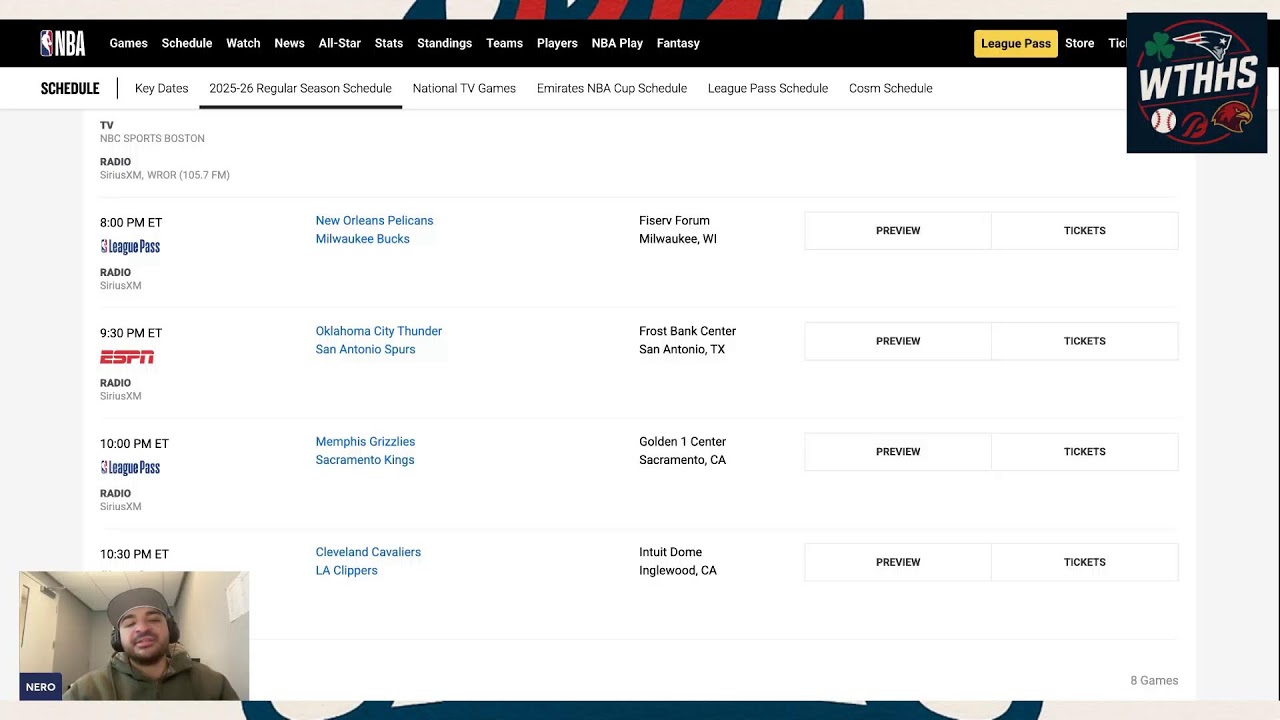Go to Players page
Viewport: 1280px width, 720px height.
click(x=557, y=43)
